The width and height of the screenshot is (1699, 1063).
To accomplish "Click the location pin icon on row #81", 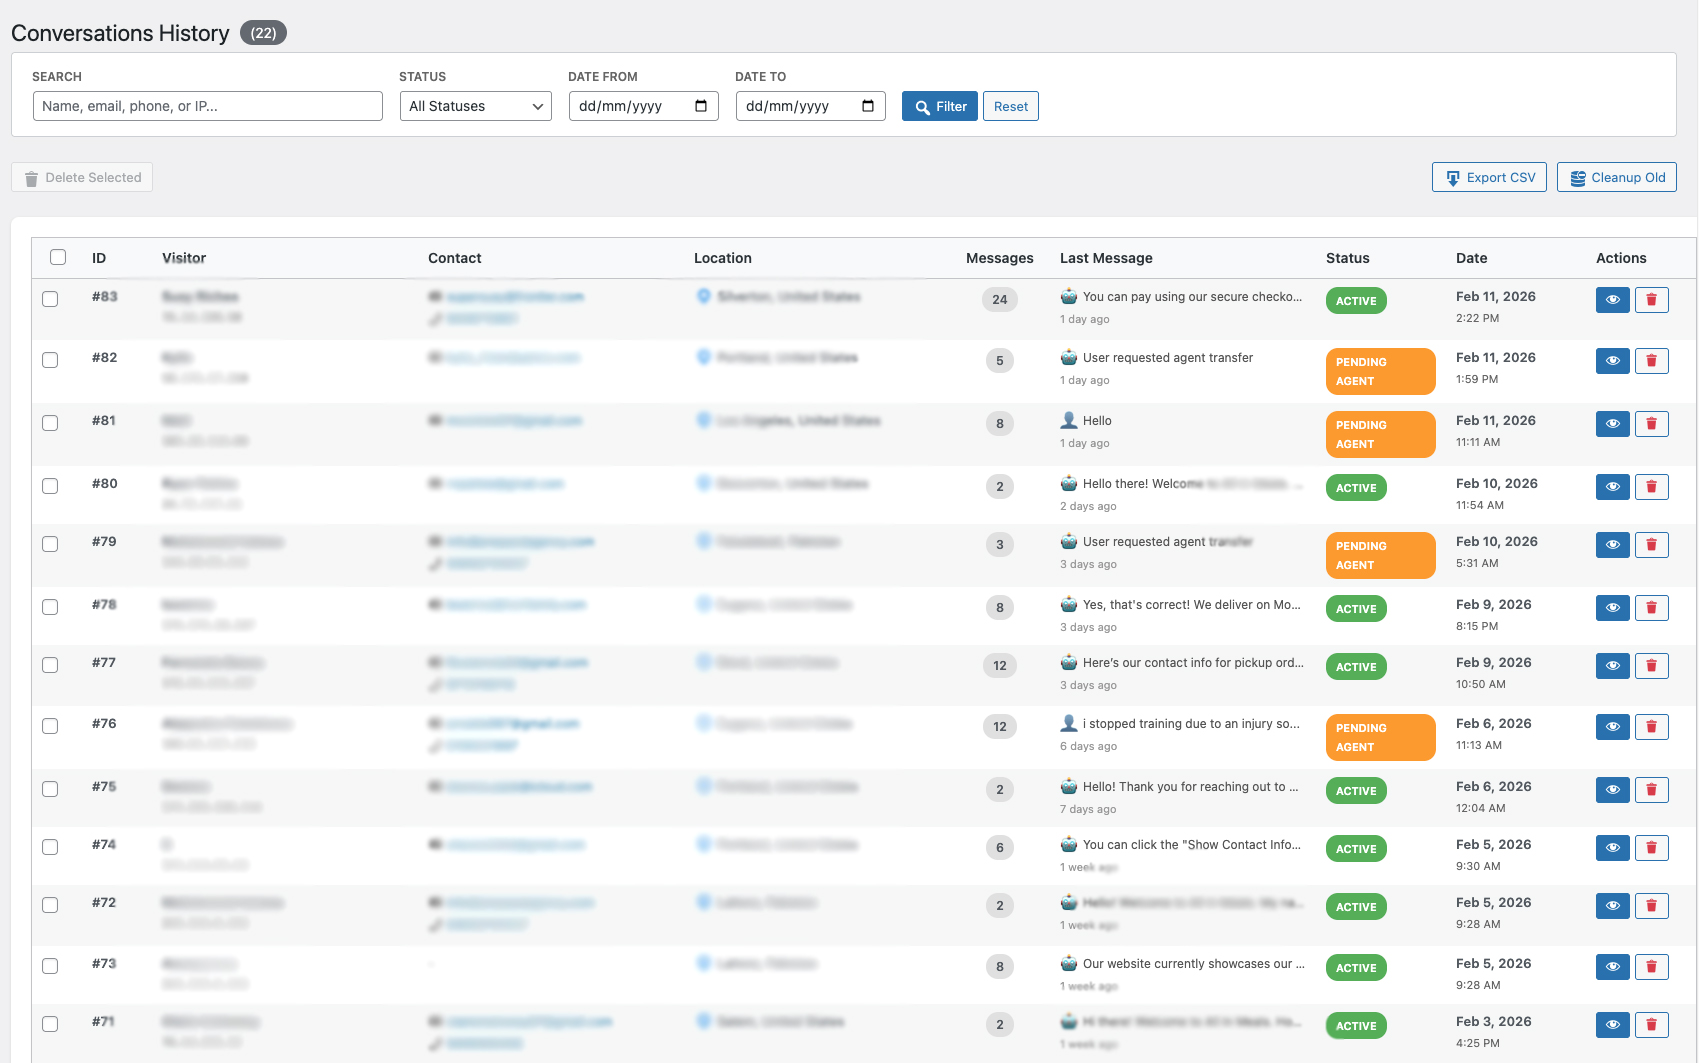I will tap(702, 420).
